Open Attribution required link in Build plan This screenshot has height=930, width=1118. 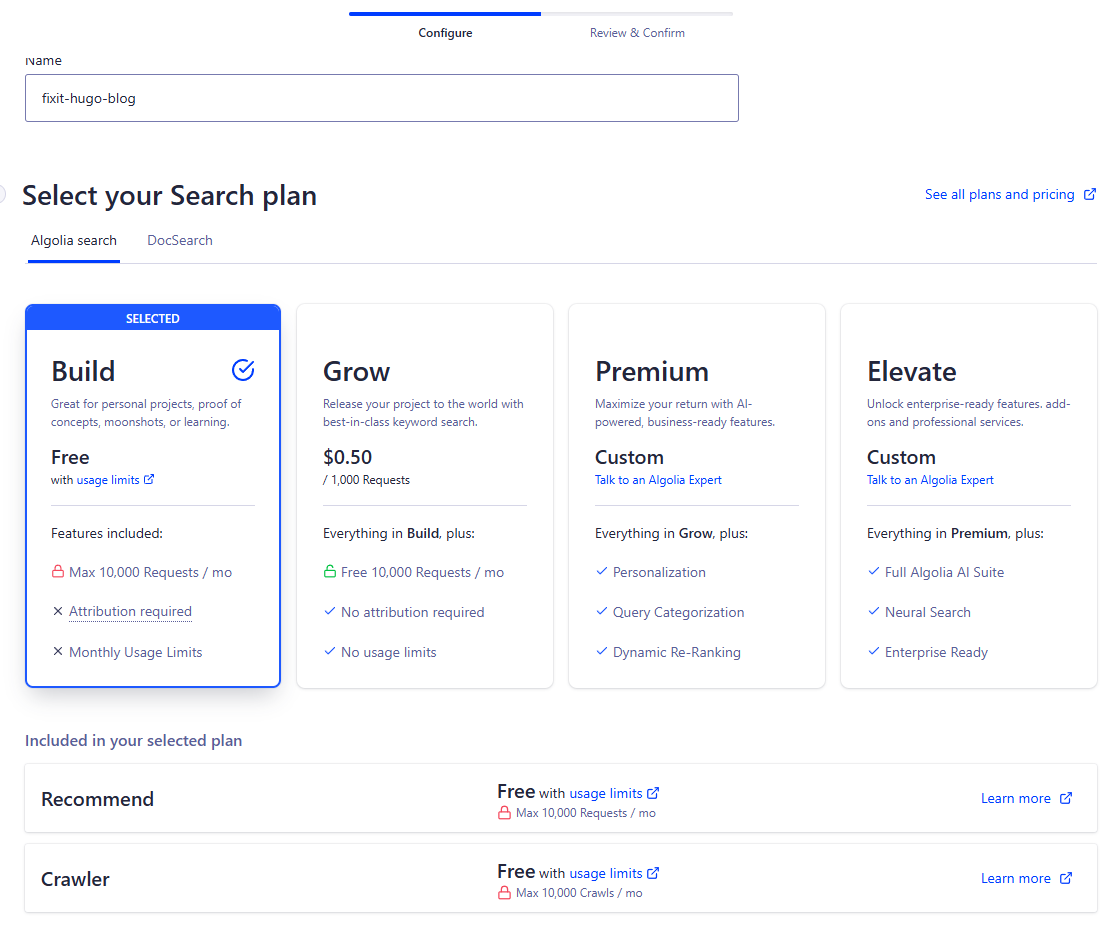pos(130,611)
